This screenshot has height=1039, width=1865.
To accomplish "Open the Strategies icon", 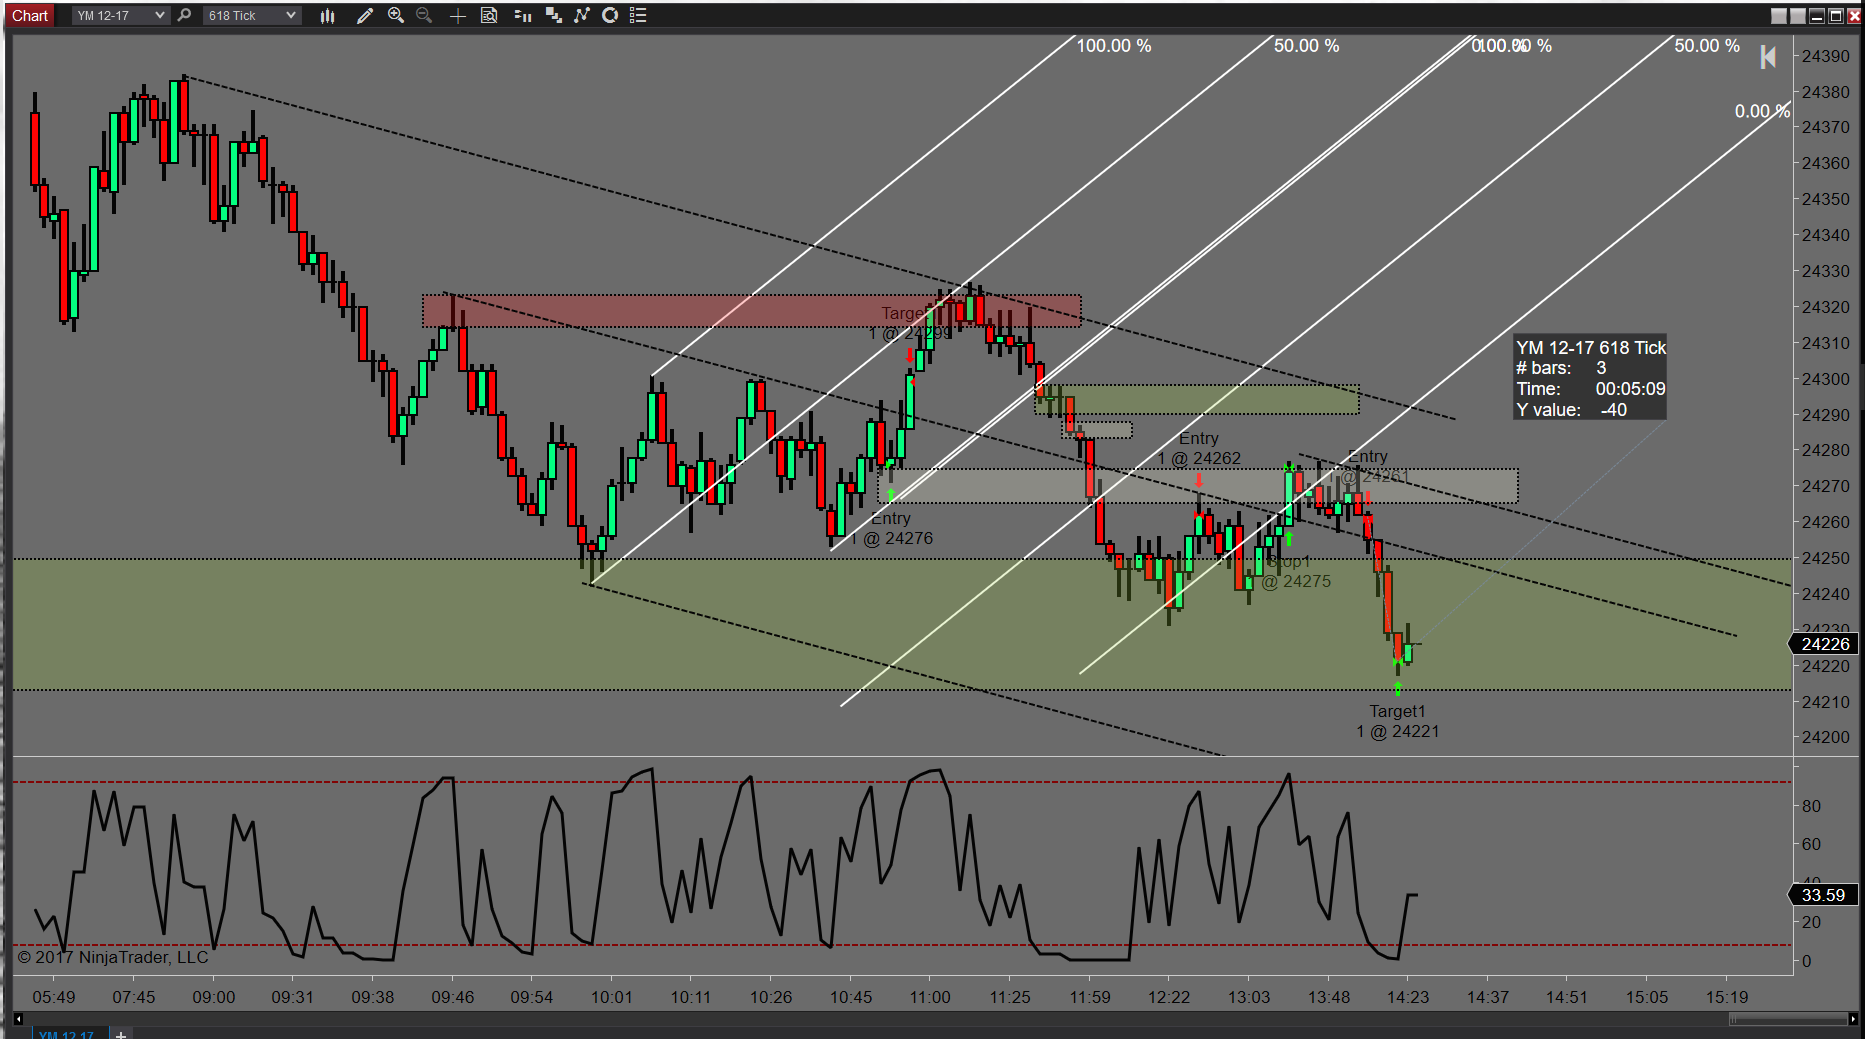I will 610,15.
